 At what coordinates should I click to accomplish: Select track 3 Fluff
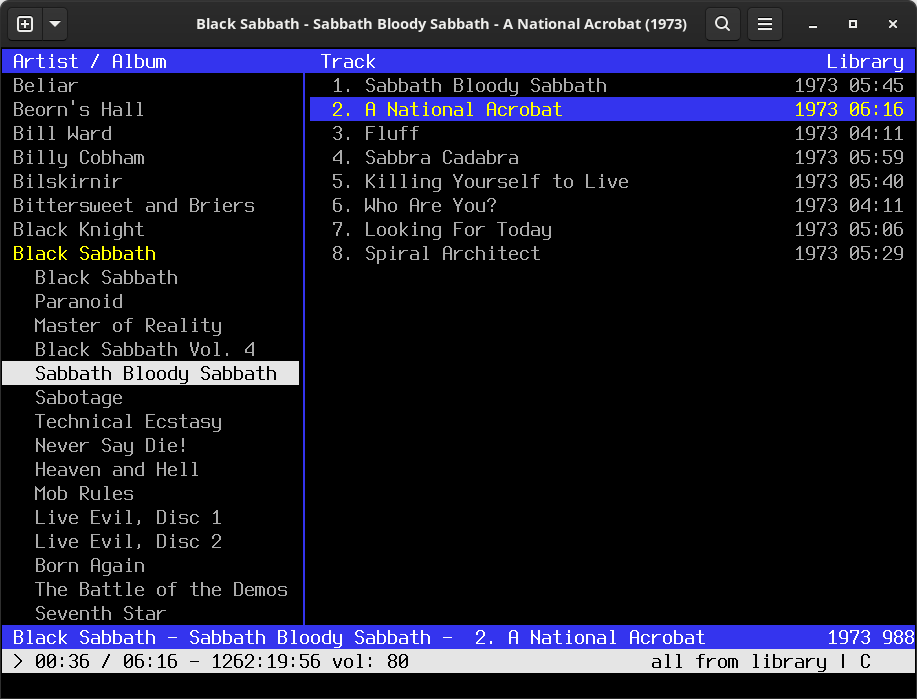coord(612,133)
